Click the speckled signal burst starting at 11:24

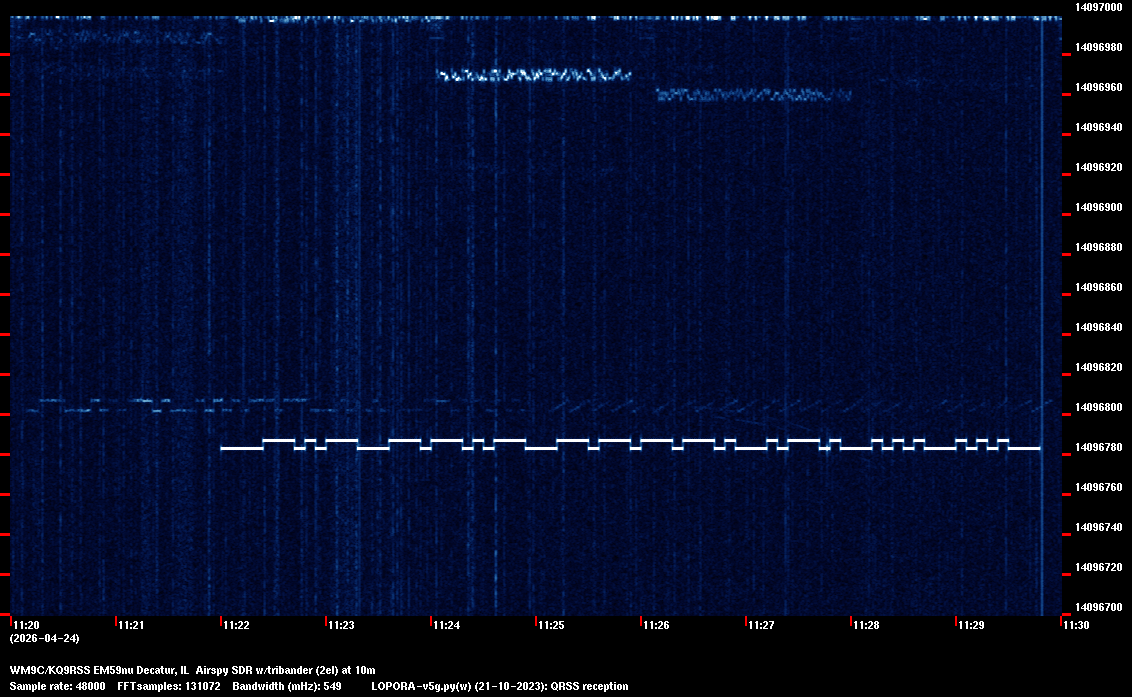click(x=533, y=74)
